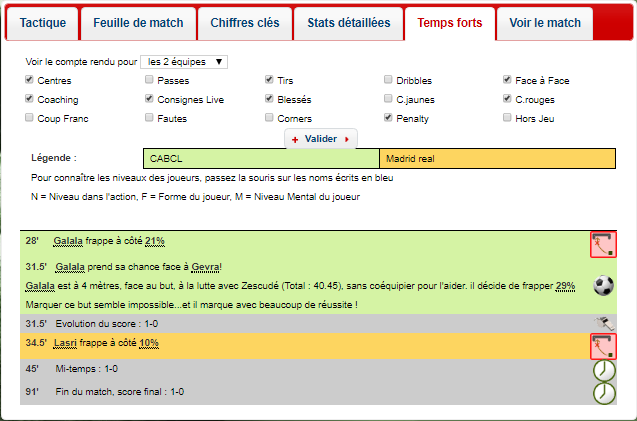637x421 pixels.
Task: Enable the Corners checkbox
Action: point(269,117)
